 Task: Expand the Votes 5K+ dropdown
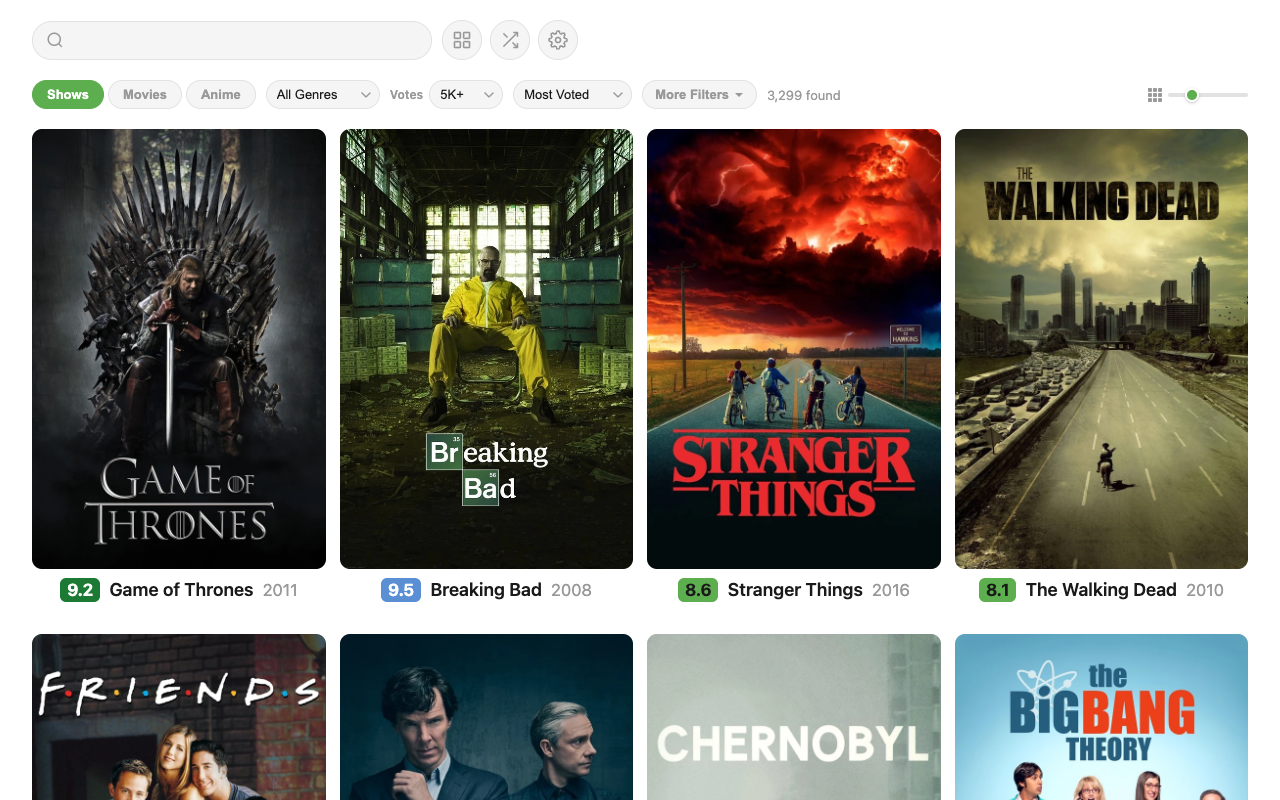coord(465,94)
